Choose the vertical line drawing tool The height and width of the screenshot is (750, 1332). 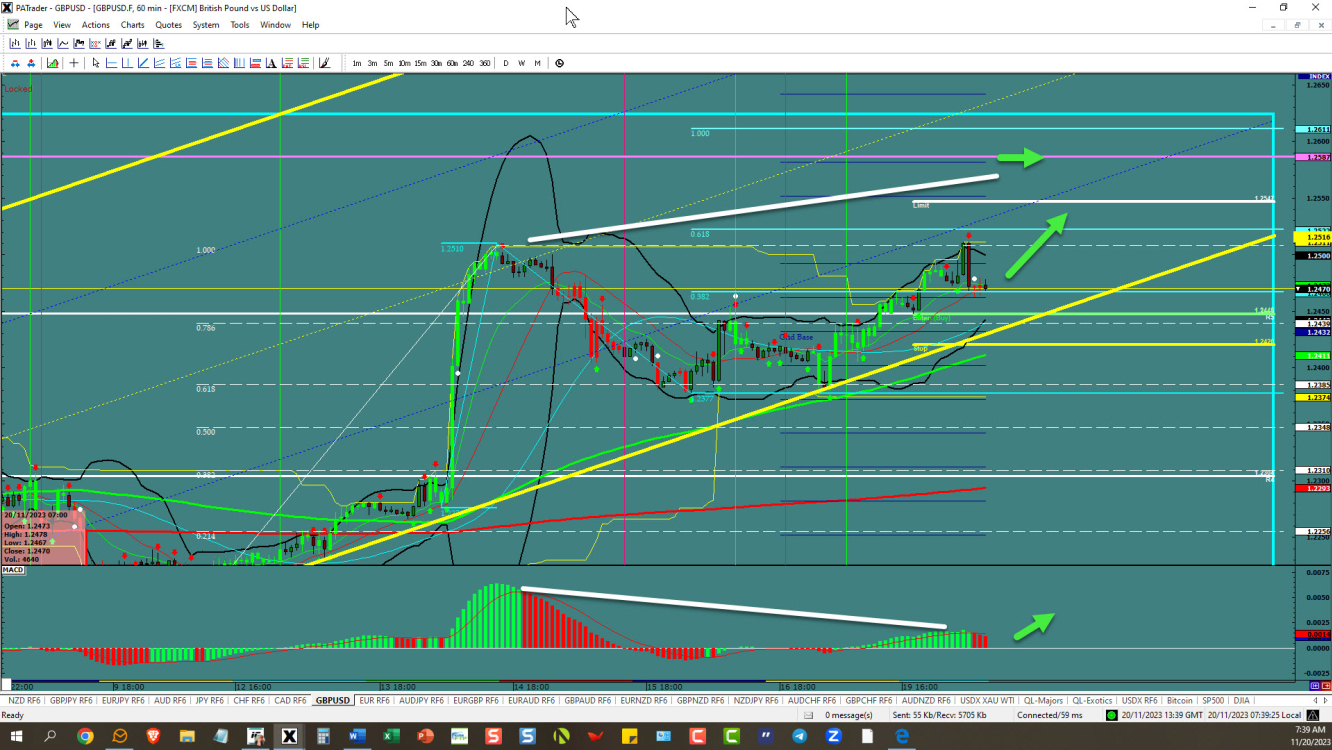pos(127,63)
